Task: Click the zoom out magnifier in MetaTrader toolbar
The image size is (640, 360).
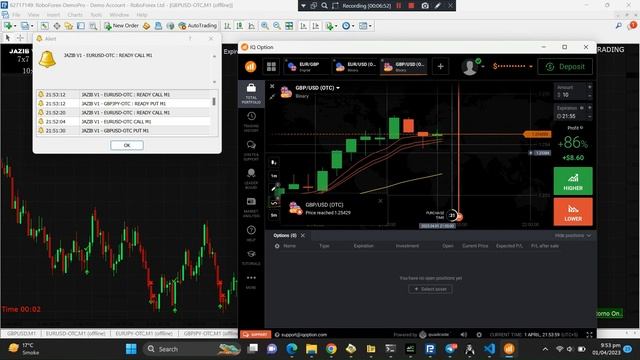Action: point(277,26)
